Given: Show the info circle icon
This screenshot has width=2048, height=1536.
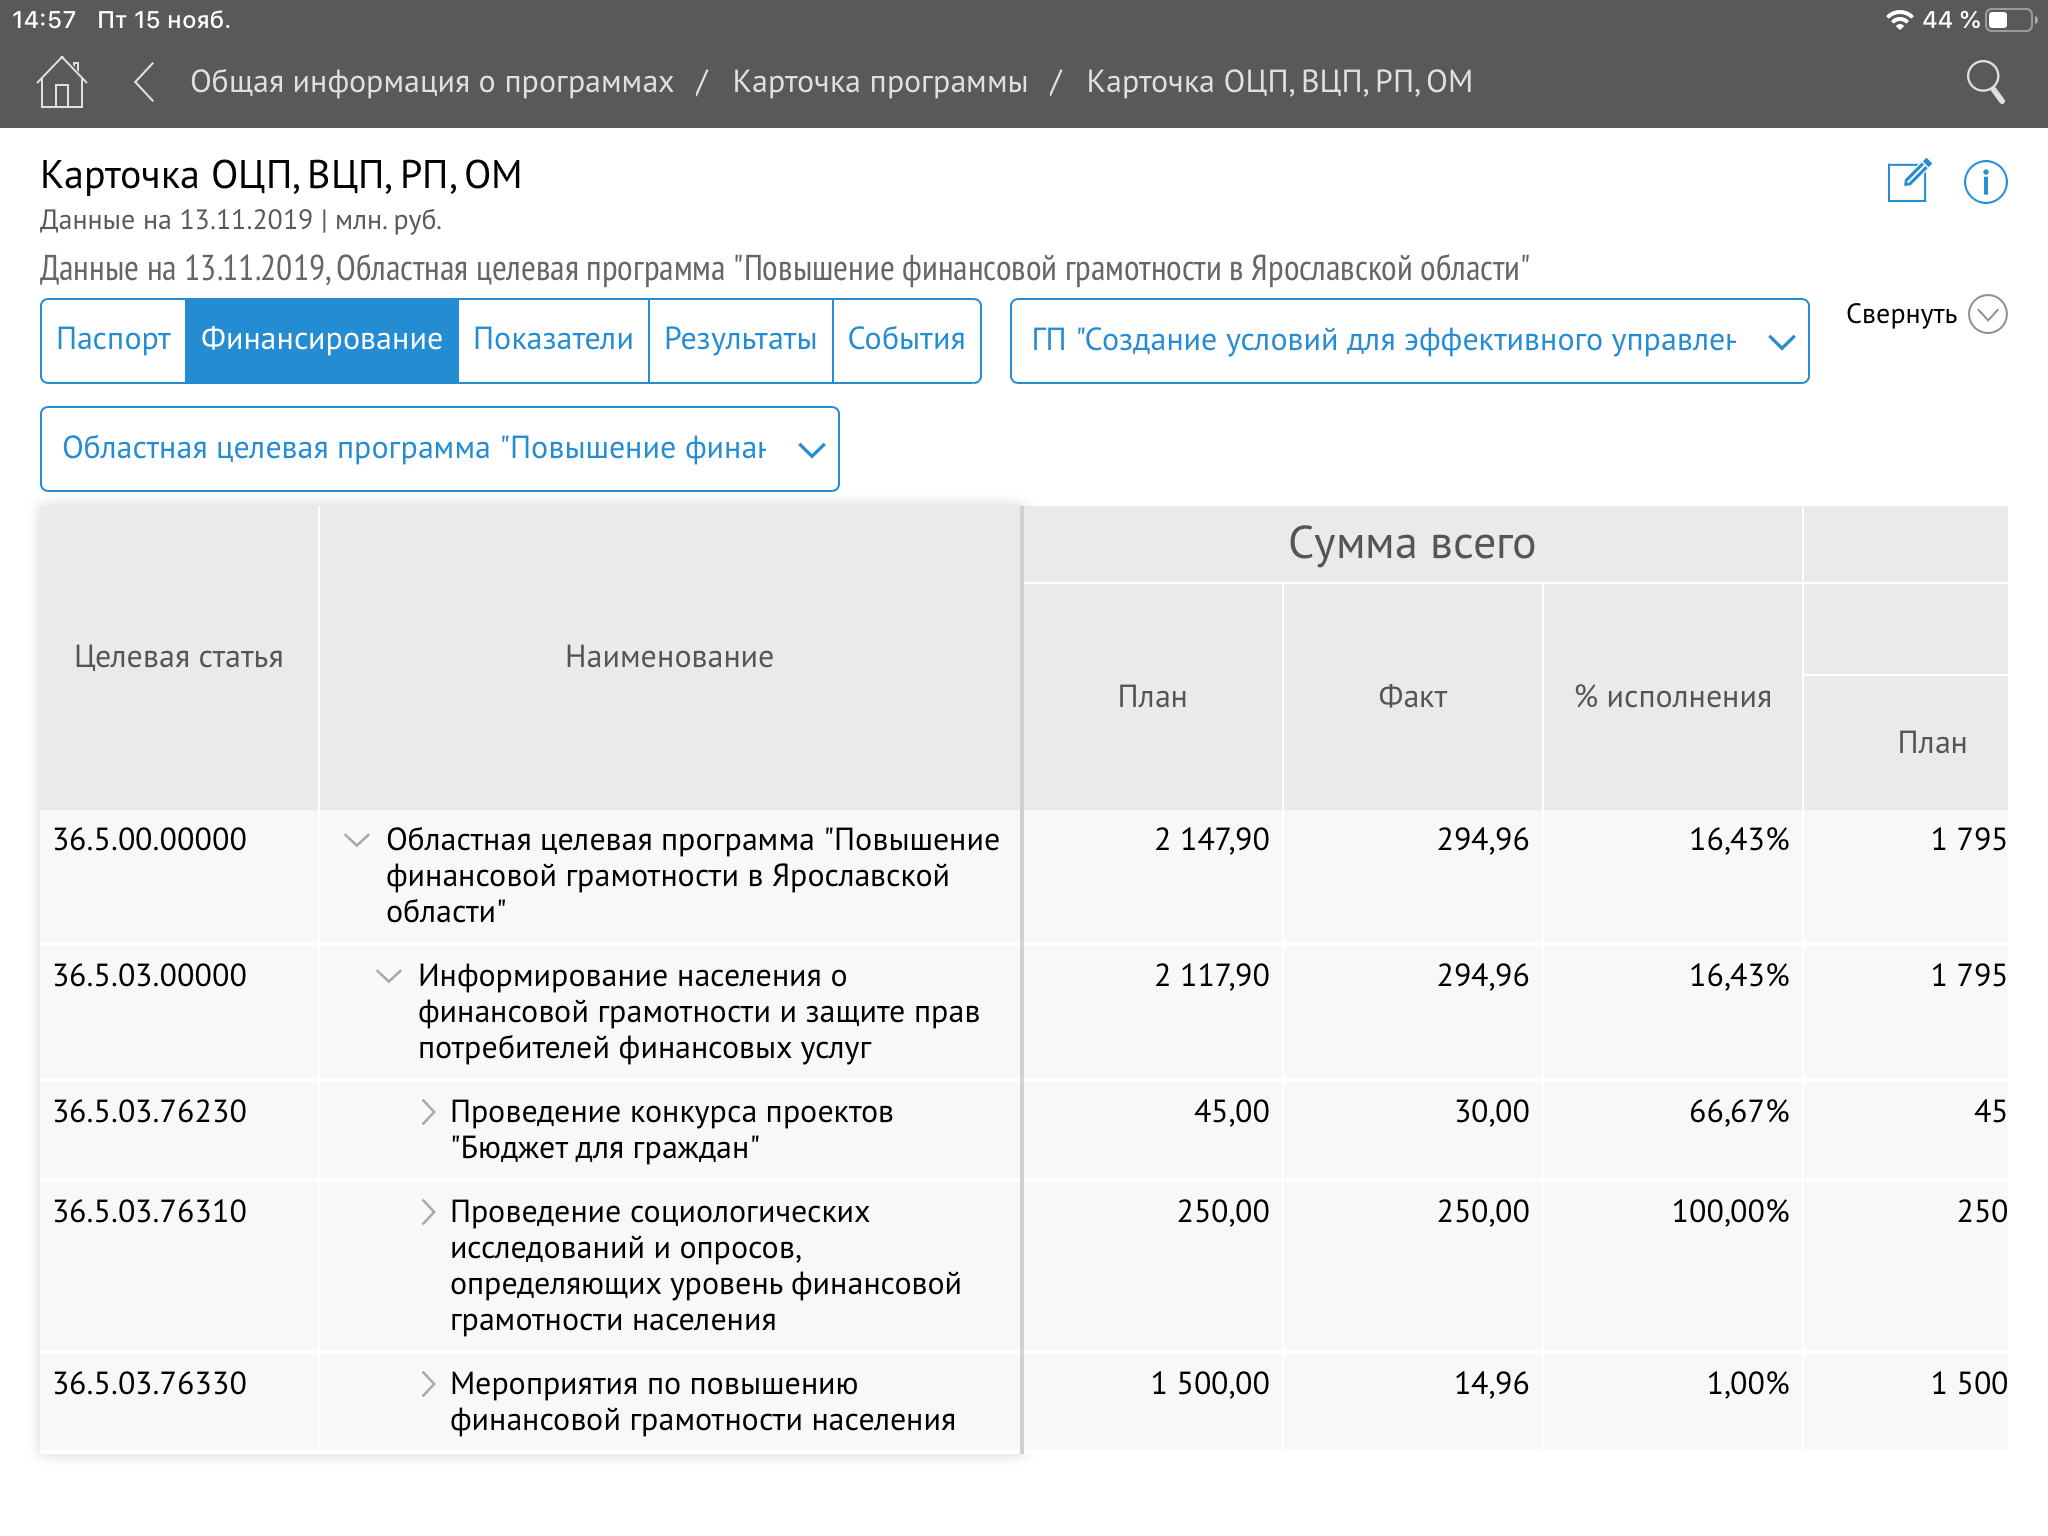Looking at the screenshot, I should (1985, 182).
